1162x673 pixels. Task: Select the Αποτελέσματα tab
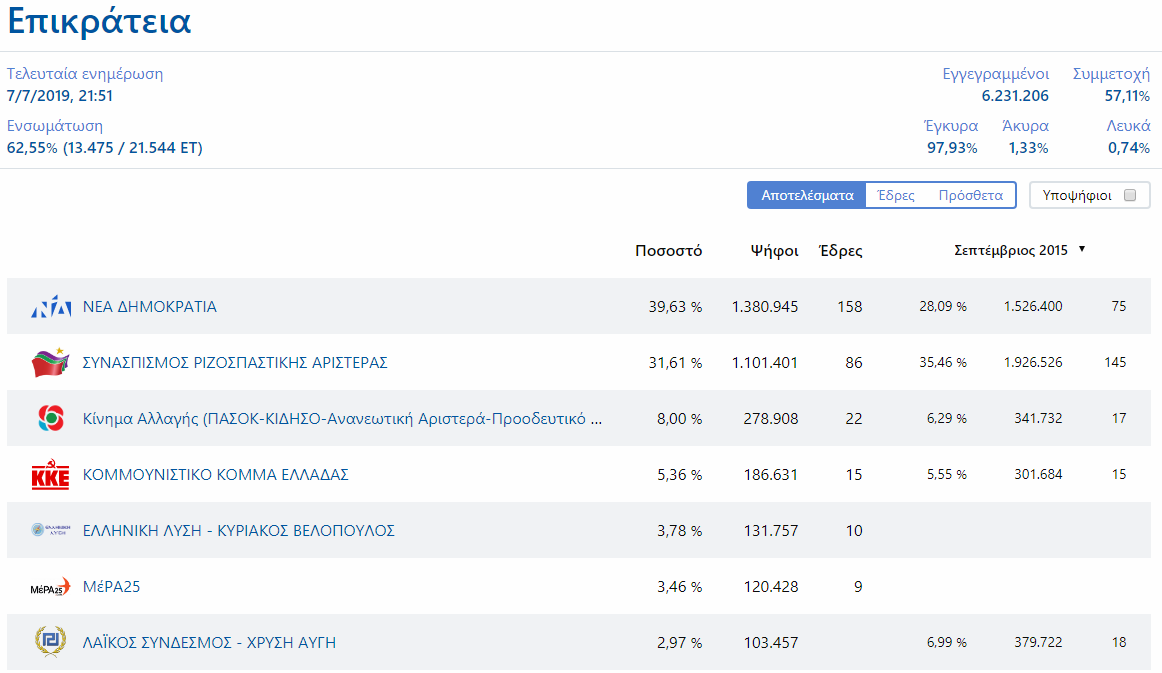[807, 195]
